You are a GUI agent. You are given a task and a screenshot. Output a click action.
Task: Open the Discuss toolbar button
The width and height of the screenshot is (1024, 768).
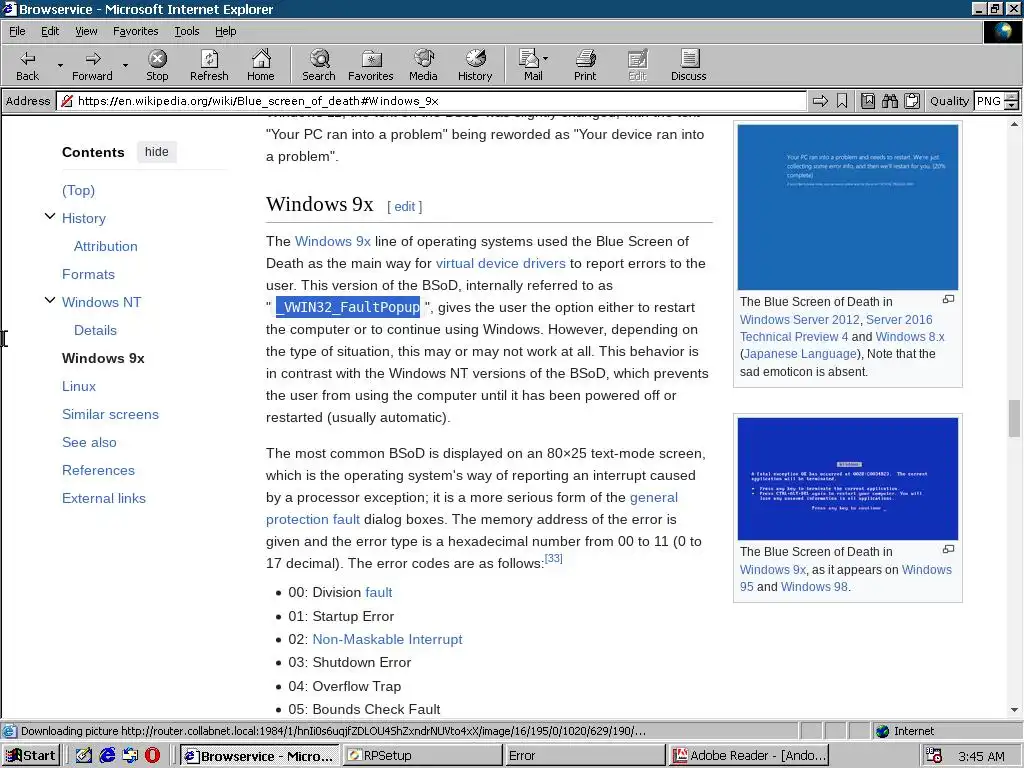pyautogui.click(x=688, y=65)
